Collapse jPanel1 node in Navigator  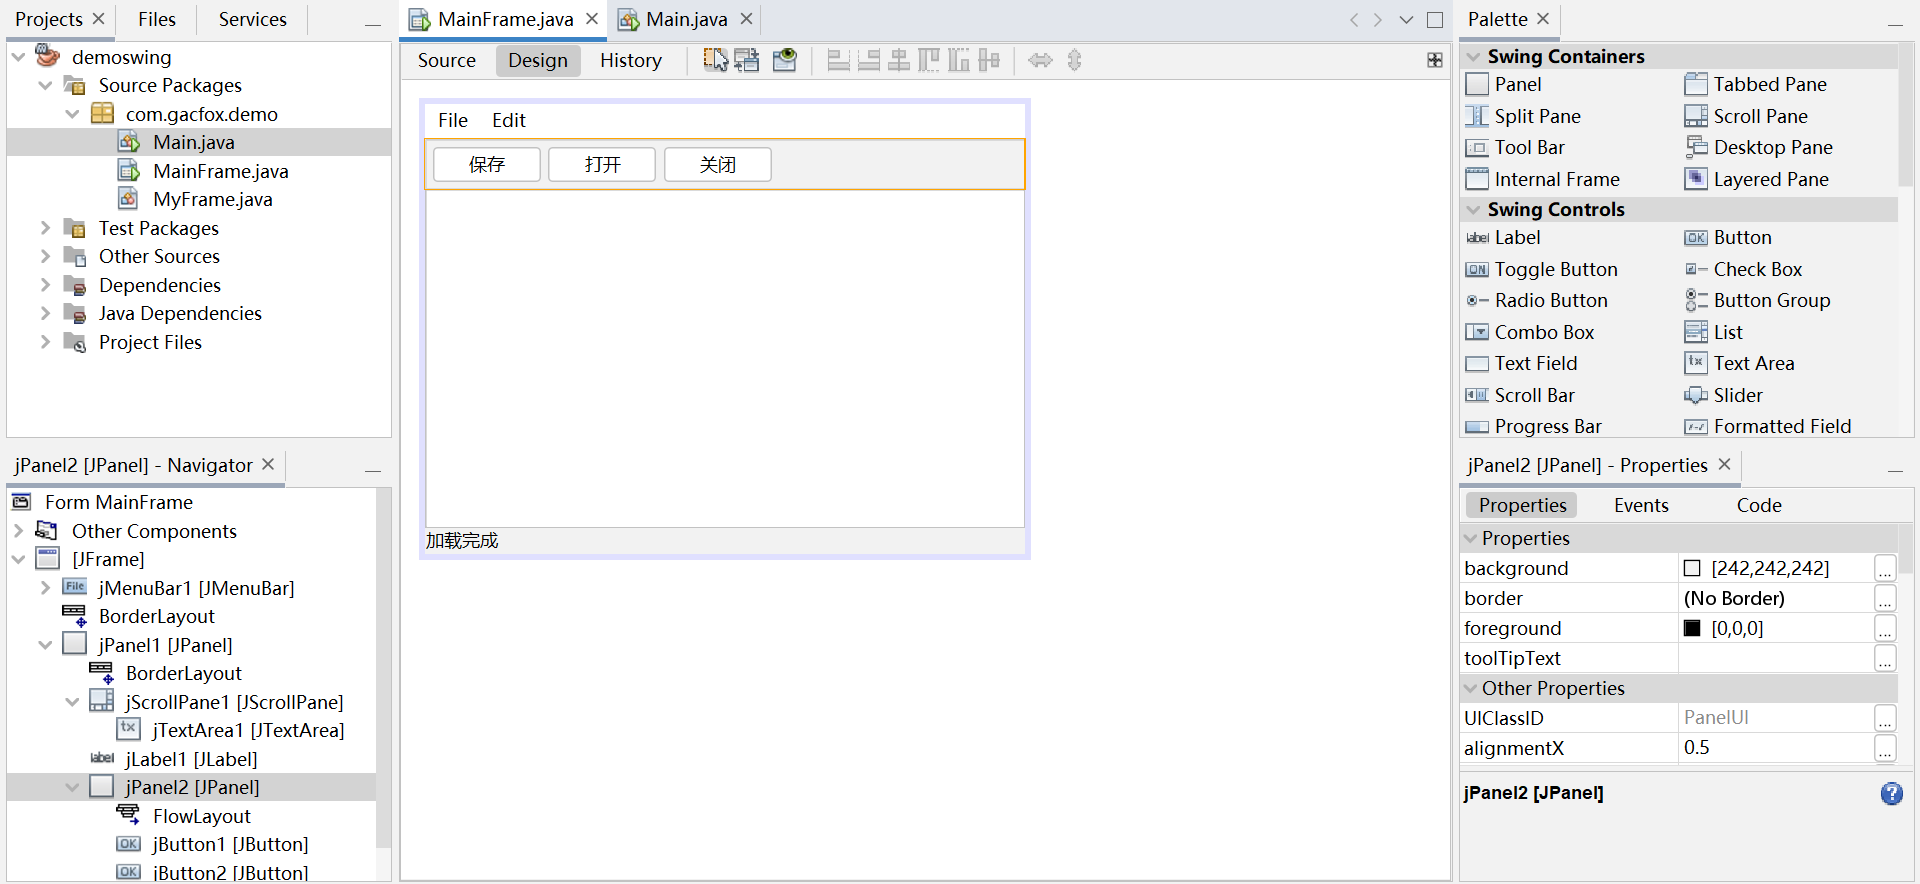(x=45, y=645)
